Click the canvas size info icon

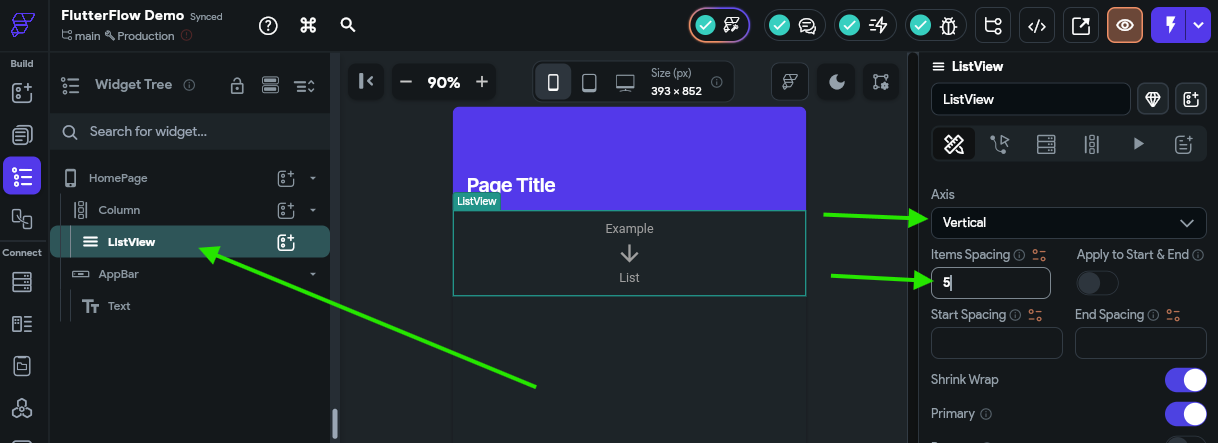[x=716, y=82]
